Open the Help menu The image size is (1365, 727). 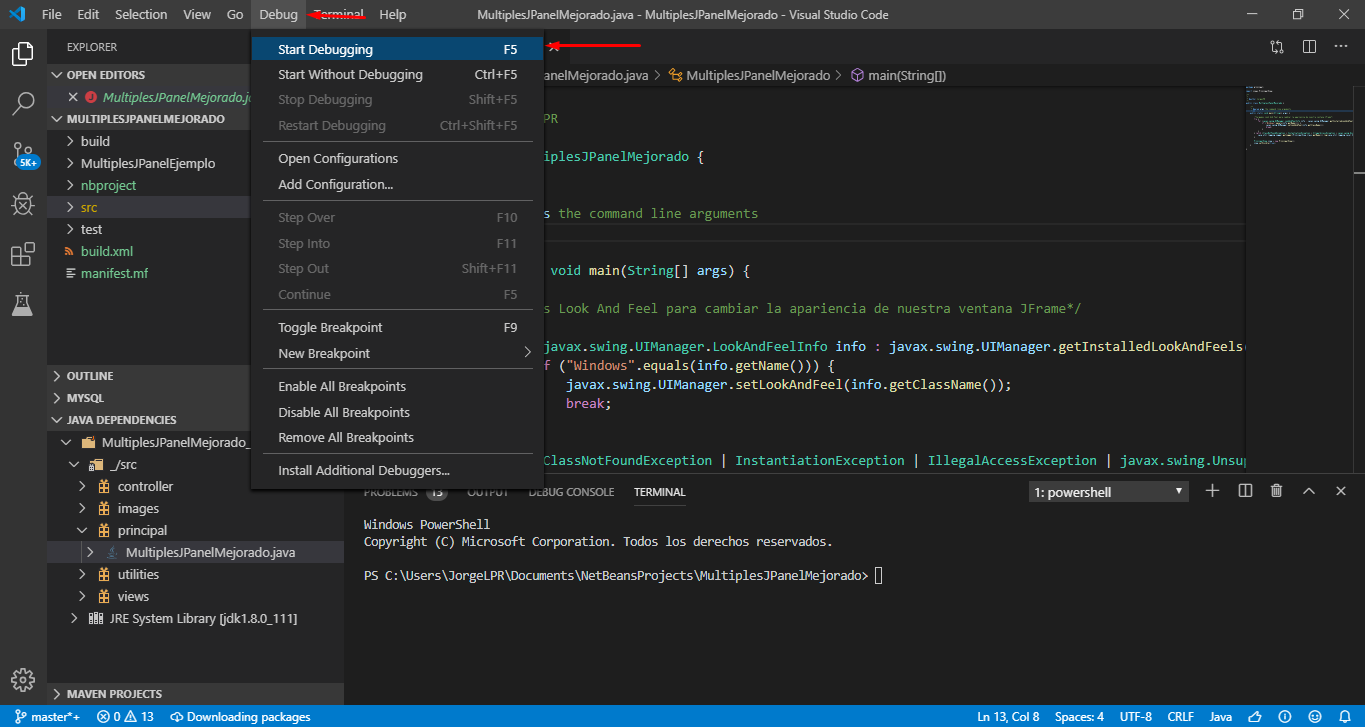pyautogui.click(x=392, y=14)
